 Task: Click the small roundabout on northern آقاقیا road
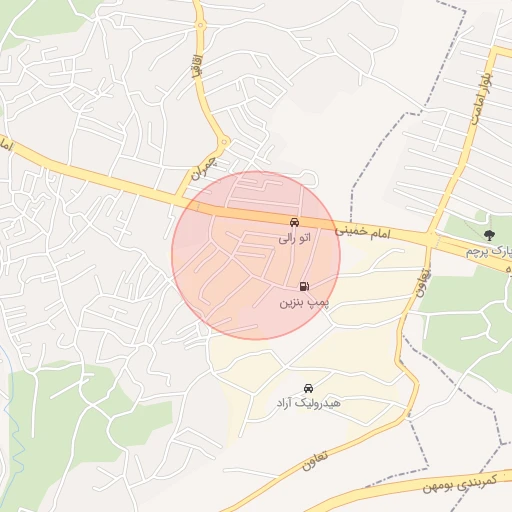pos(200,25)
